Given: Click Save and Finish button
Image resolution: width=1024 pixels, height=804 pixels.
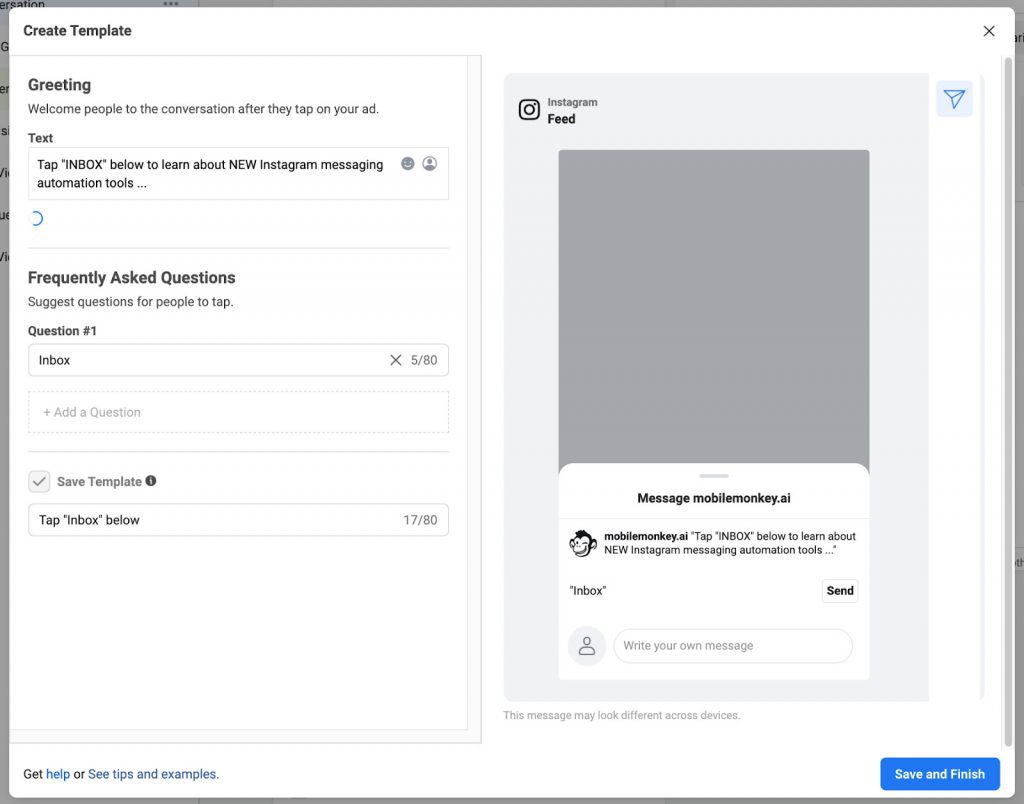Looking at the screenshot, I should click(940, 774).
